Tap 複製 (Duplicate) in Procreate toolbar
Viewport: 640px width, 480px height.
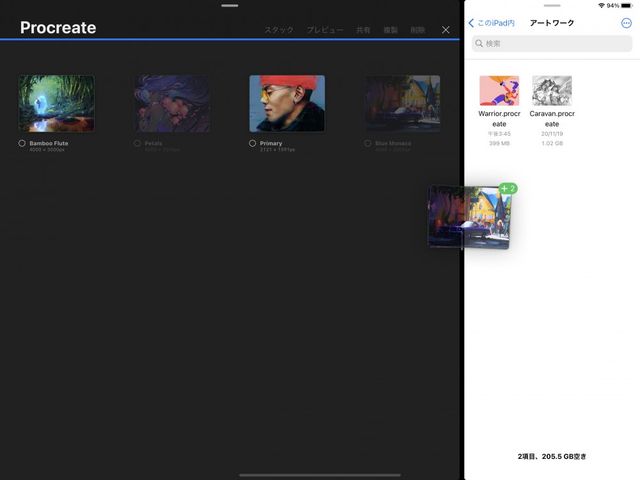pos(390,30)
